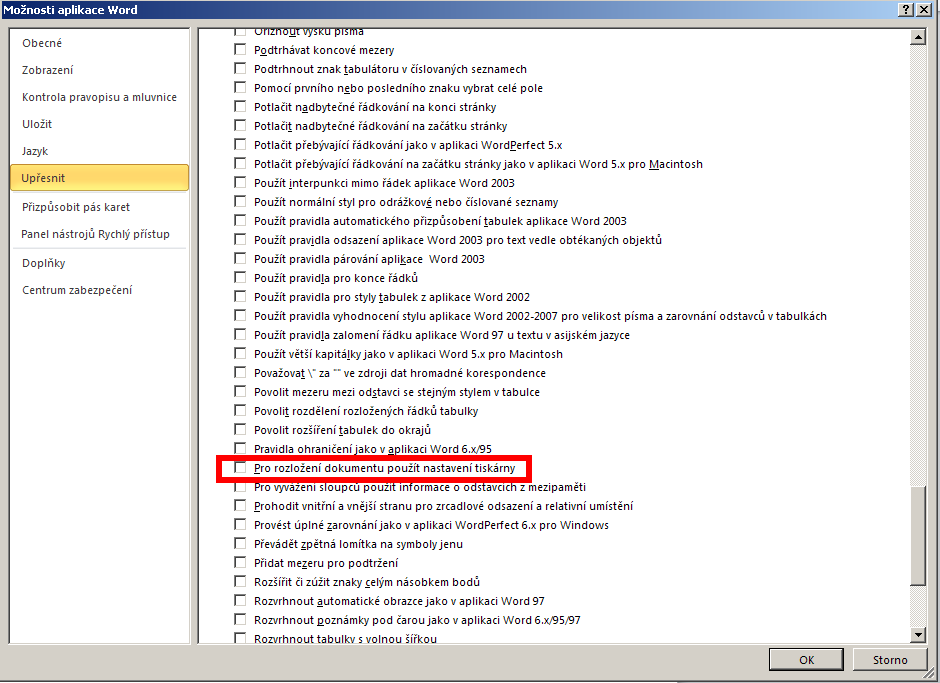Toggle Pro vyvážení sloupců použít informace checkbox
This screenshot has height=683, width=940.
point(240,486)
